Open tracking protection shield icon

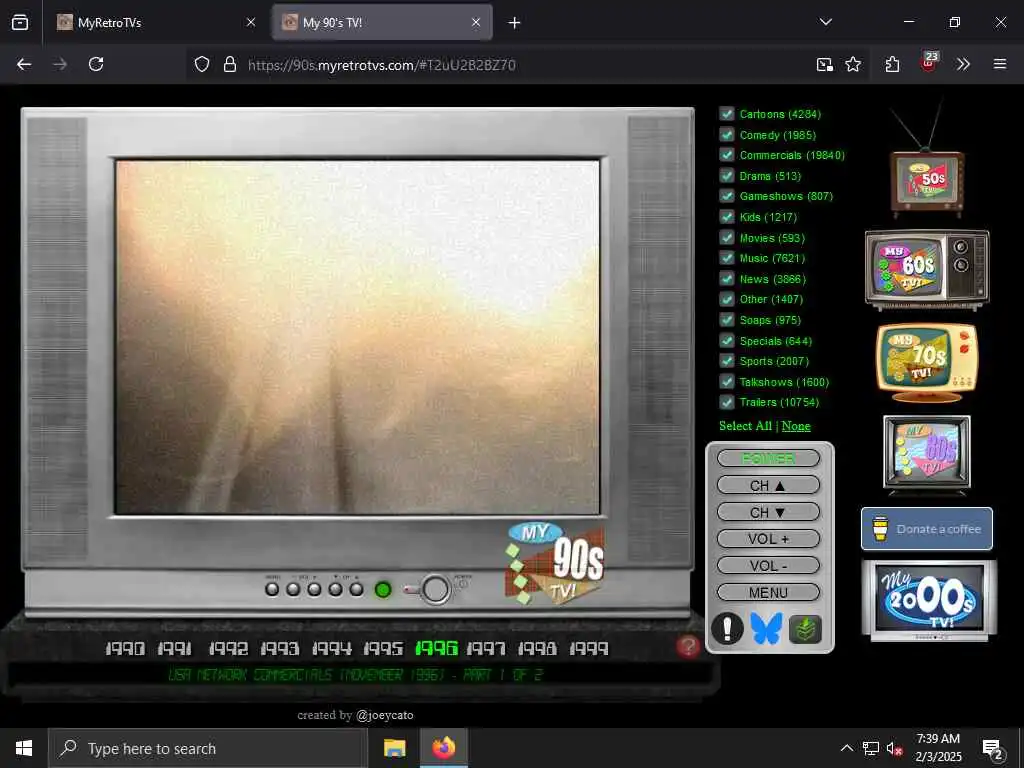(202, 64)
